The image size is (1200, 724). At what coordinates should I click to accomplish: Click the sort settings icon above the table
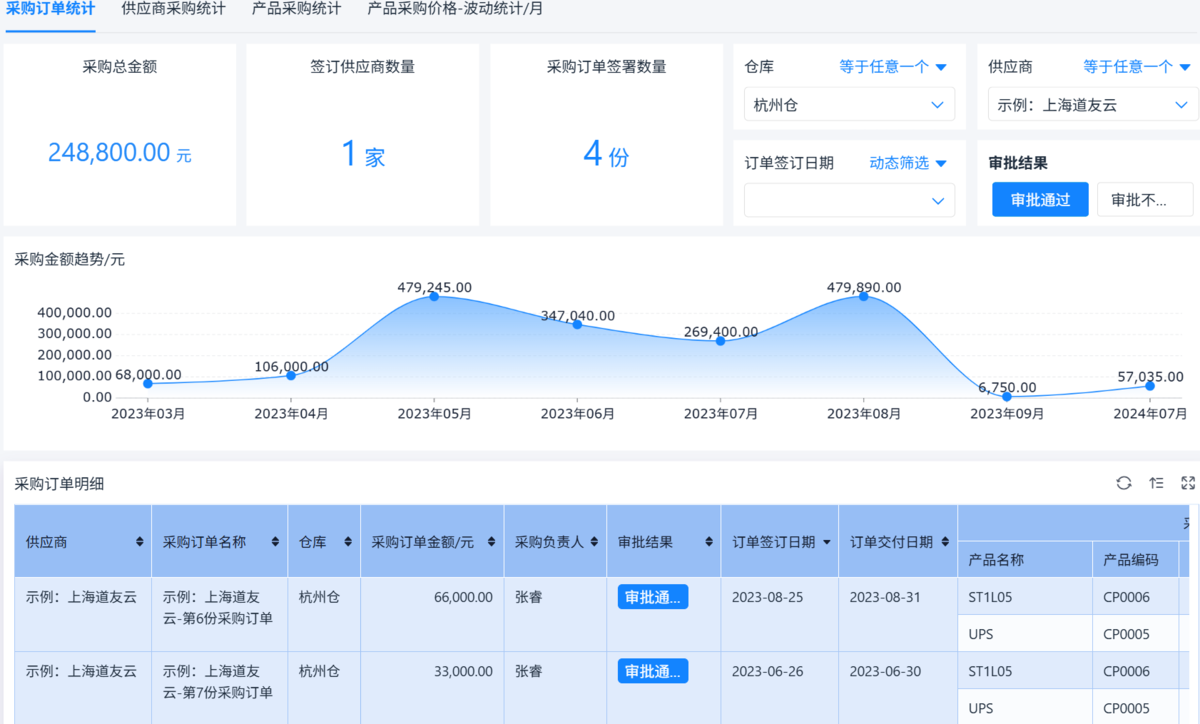point(1156,483)
